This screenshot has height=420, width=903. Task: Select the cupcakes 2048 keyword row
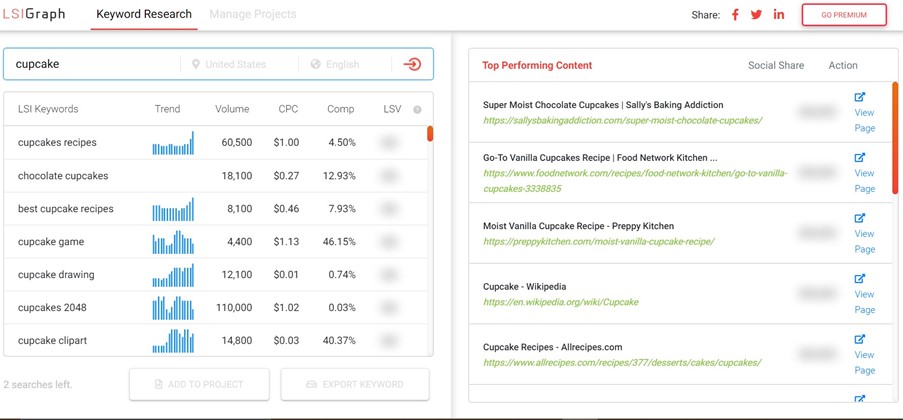52,308
